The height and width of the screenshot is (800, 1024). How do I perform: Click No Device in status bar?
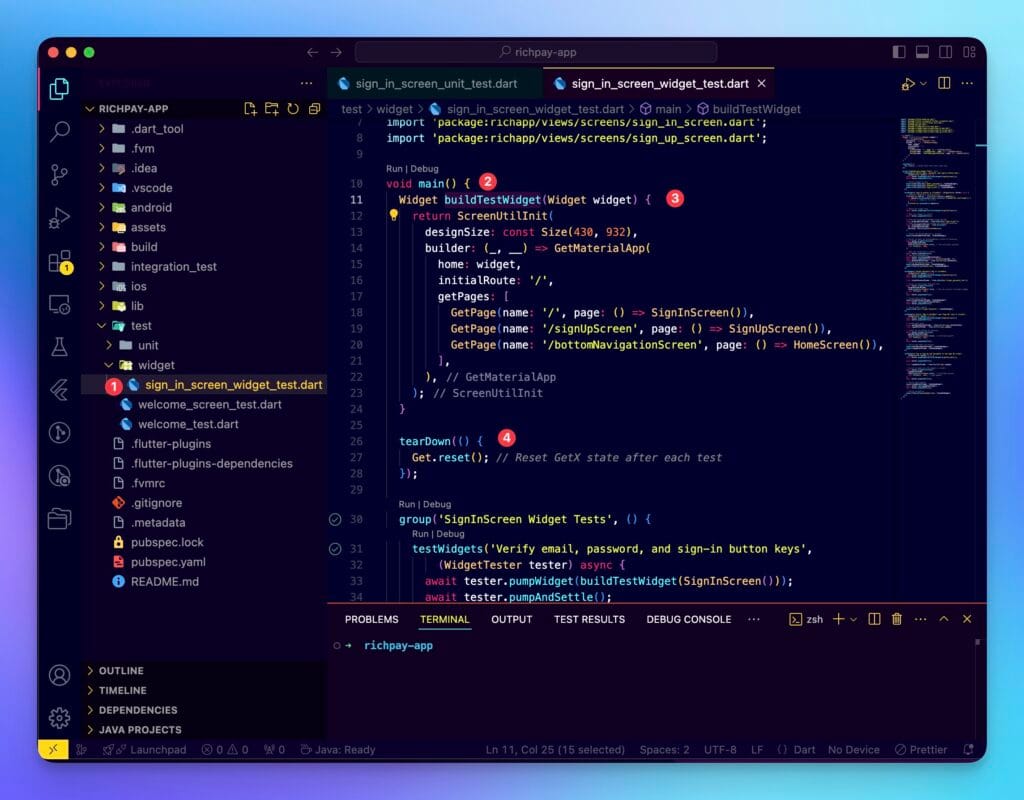[854, 750]
